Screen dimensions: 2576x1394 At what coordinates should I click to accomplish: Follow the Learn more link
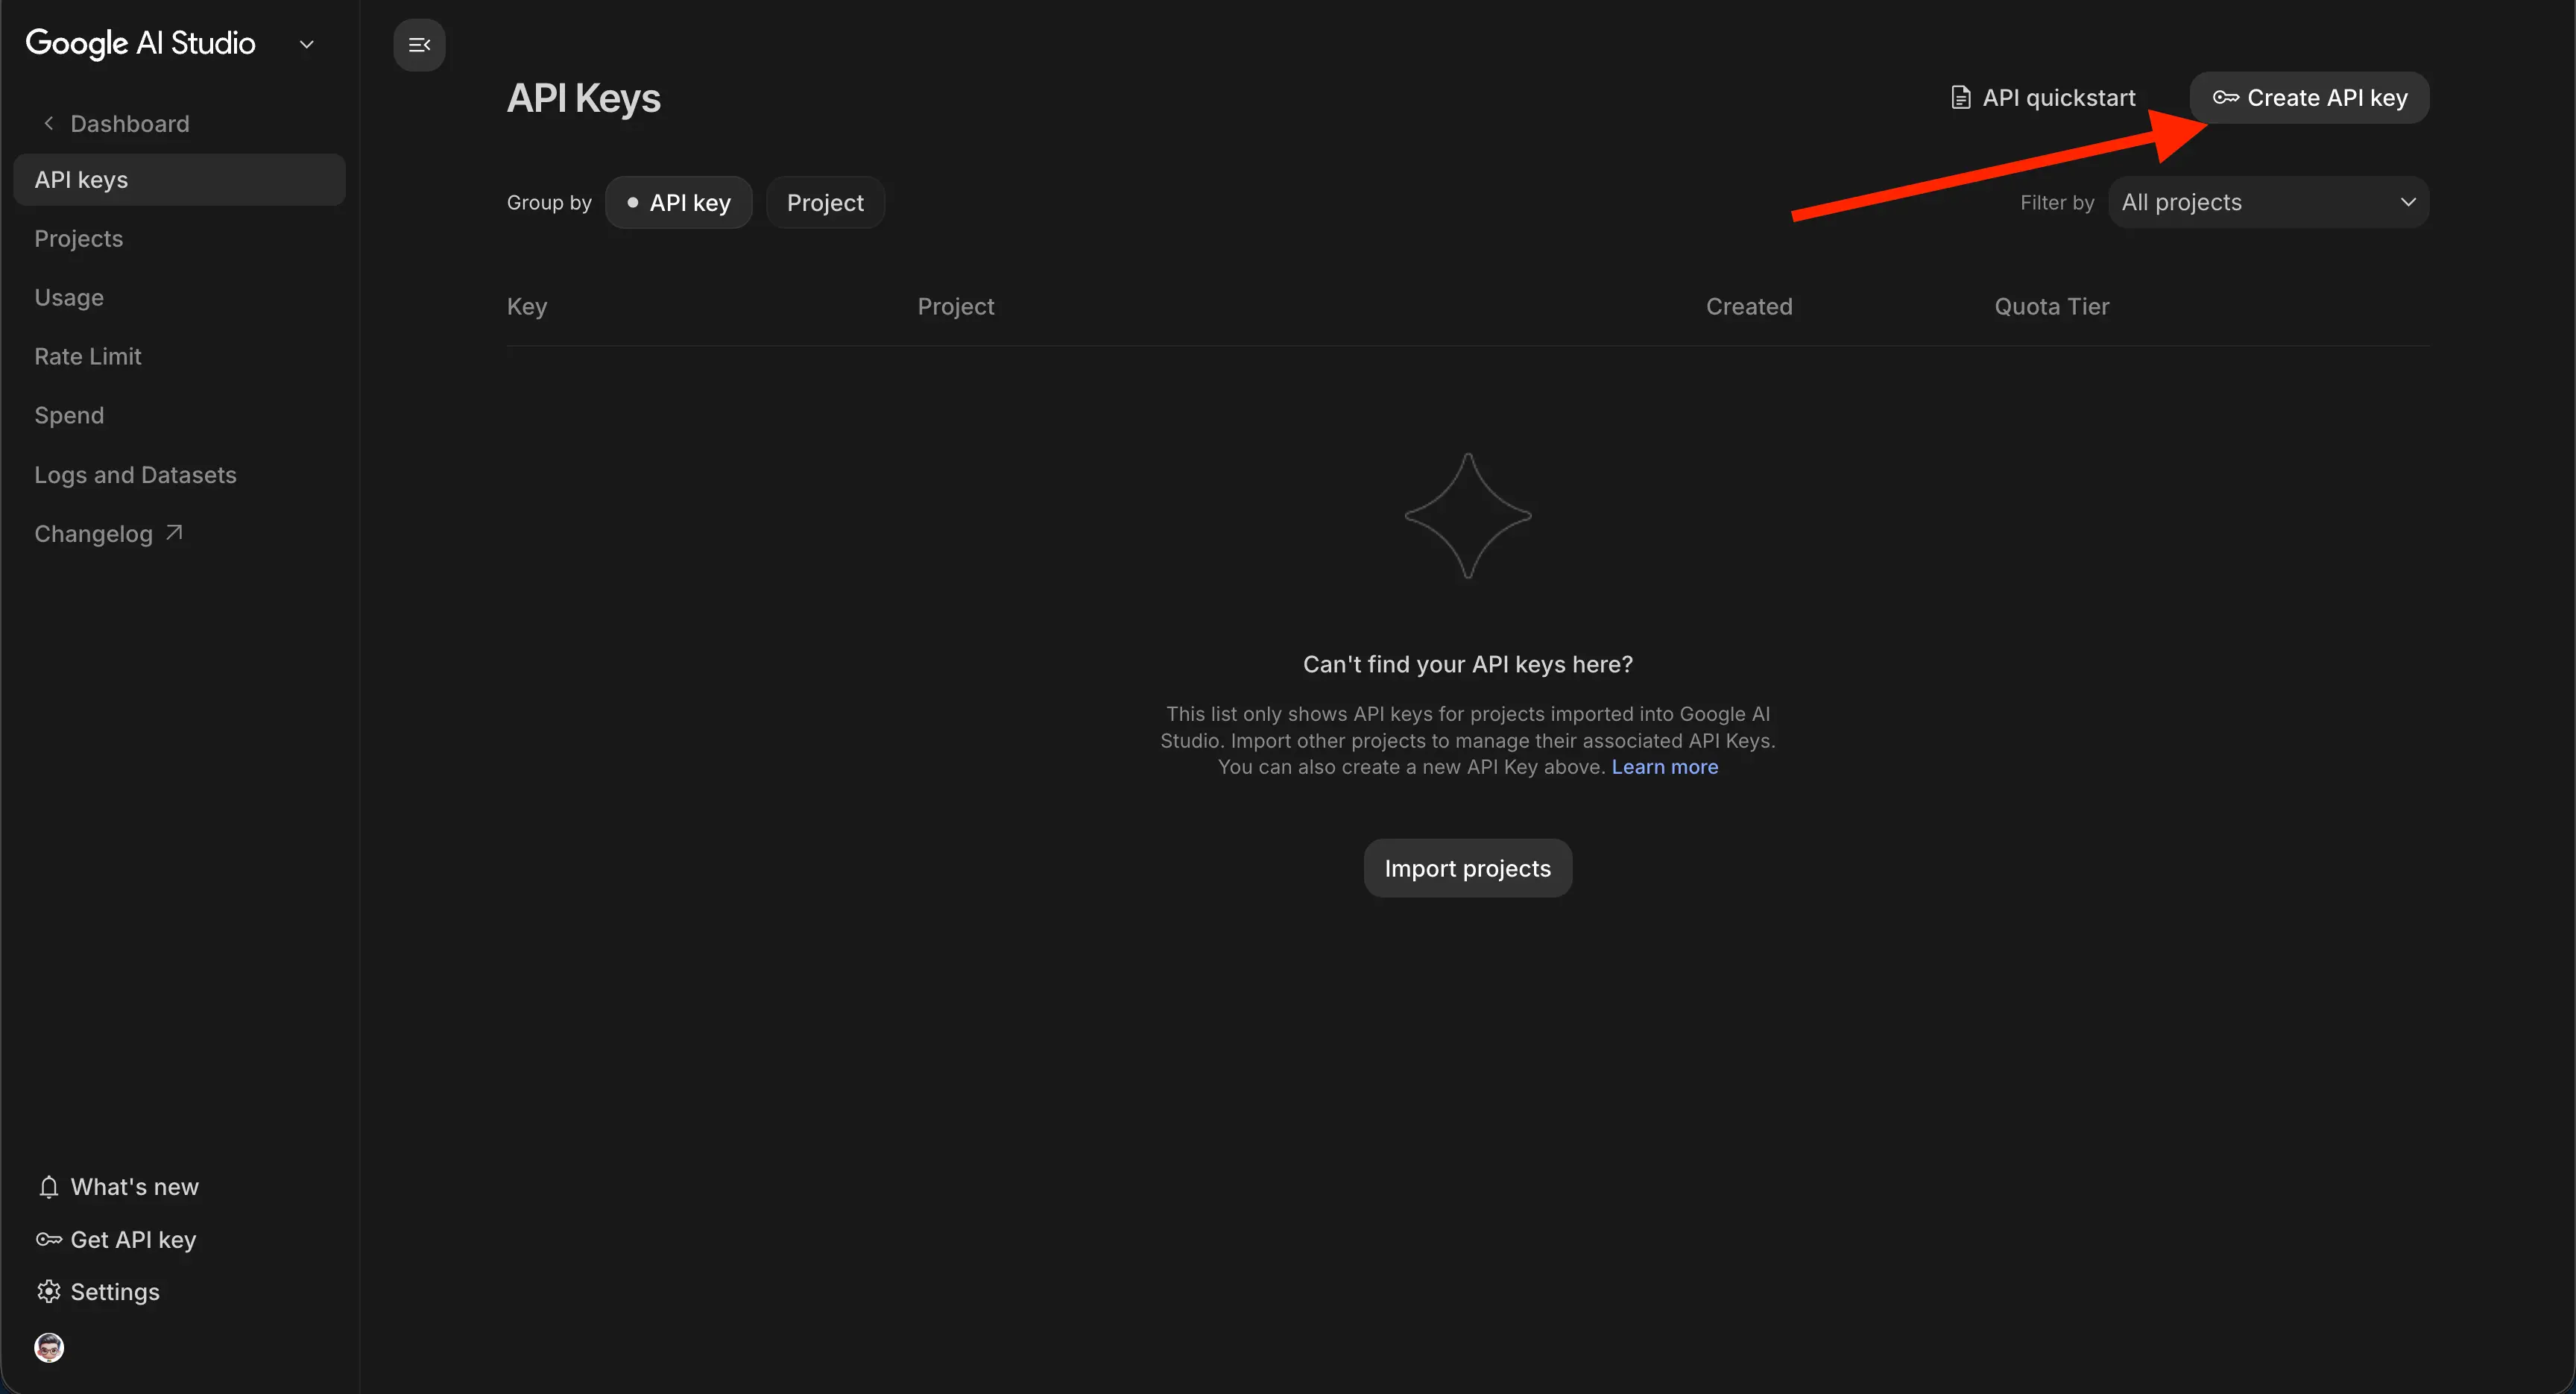pyautogui.click(x=1664, y=767)
